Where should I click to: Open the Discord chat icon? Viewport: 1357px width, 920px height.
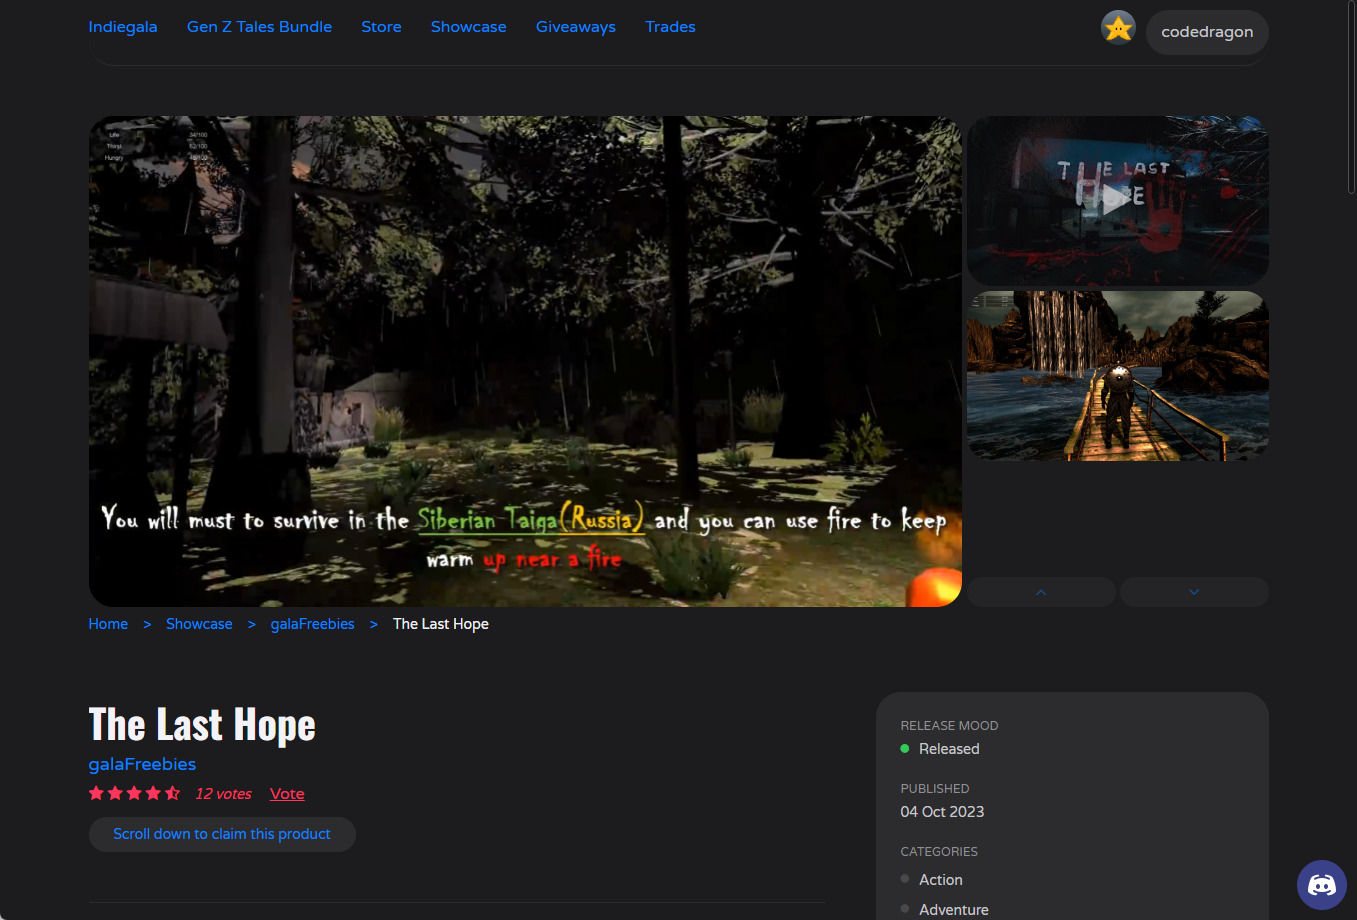tap(1322, 885)
